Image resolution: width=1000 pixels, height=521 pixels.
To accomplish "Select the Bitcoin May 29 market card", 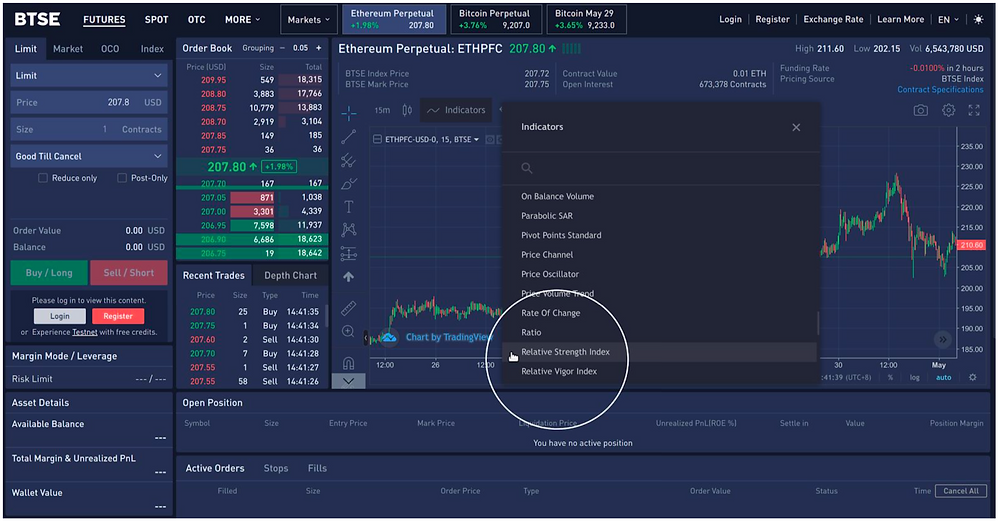I will pos(584,19).
